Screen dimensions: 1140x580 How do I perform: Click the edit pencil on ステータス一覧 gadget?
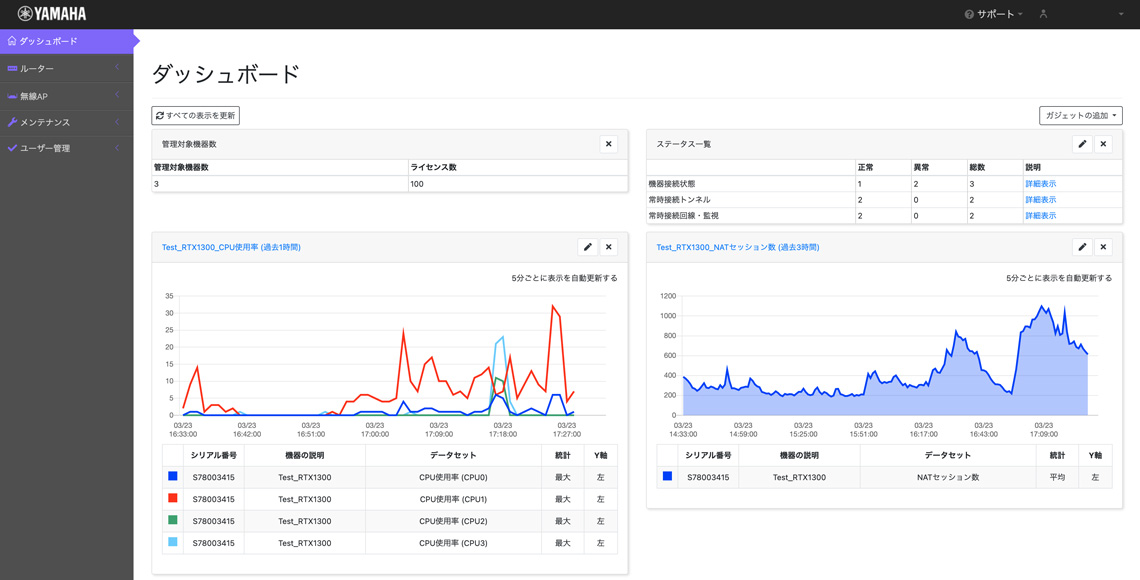[1081, 144]
